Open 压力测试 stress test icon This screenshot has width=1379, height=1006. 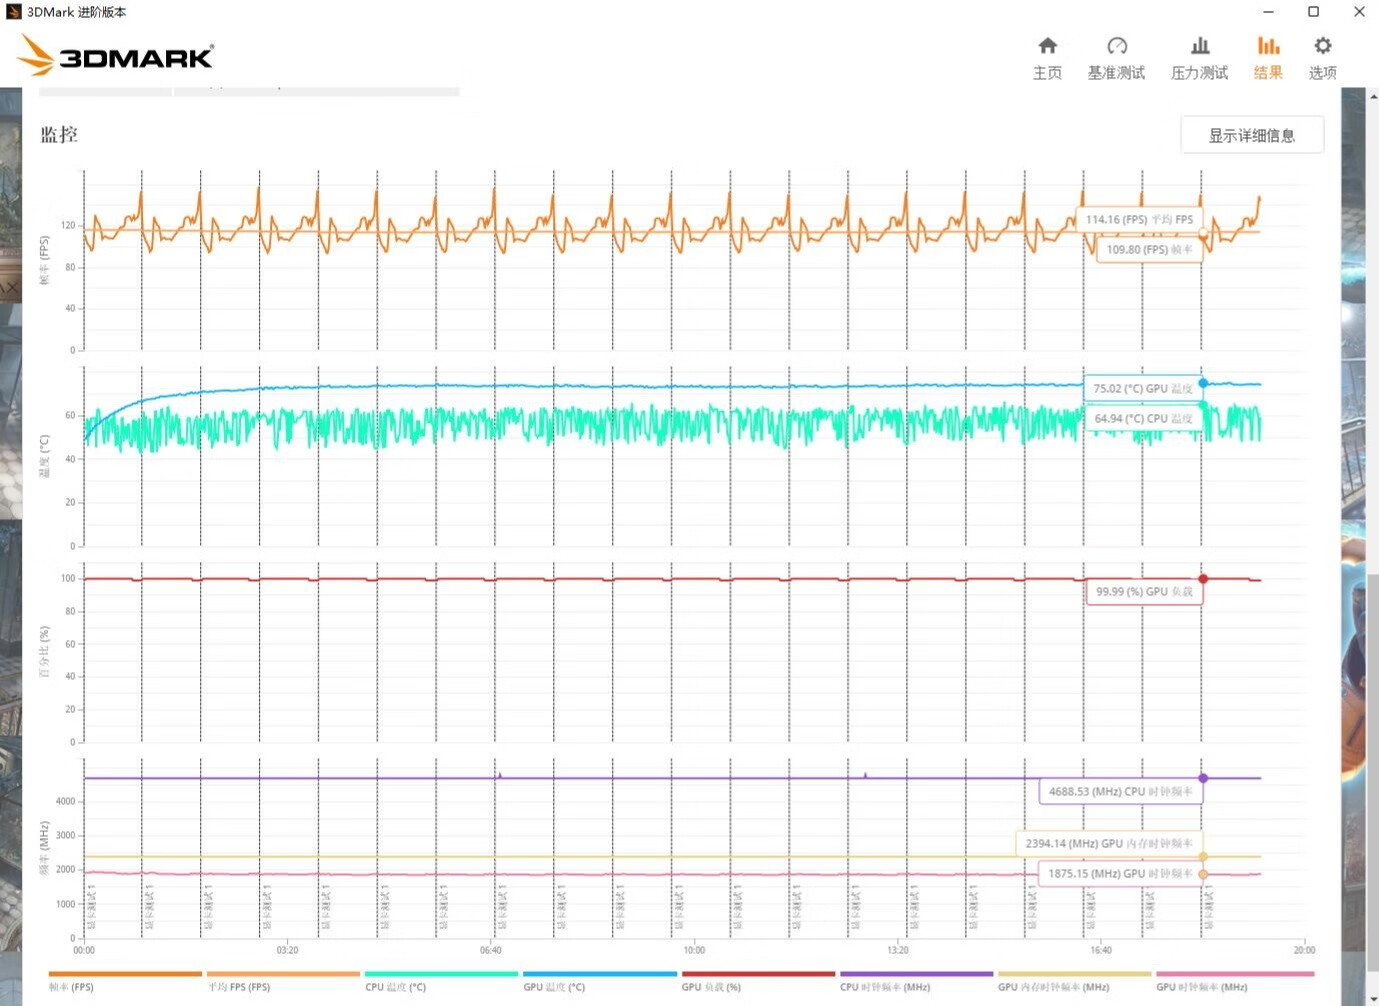point(1199,57)
